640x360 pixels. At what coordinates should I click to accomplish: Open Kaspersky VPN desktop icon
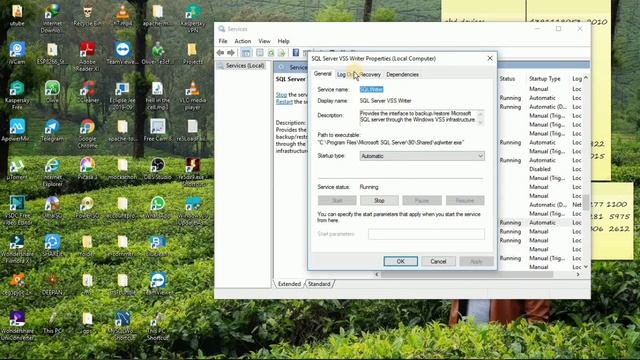(x=193, y=18)
